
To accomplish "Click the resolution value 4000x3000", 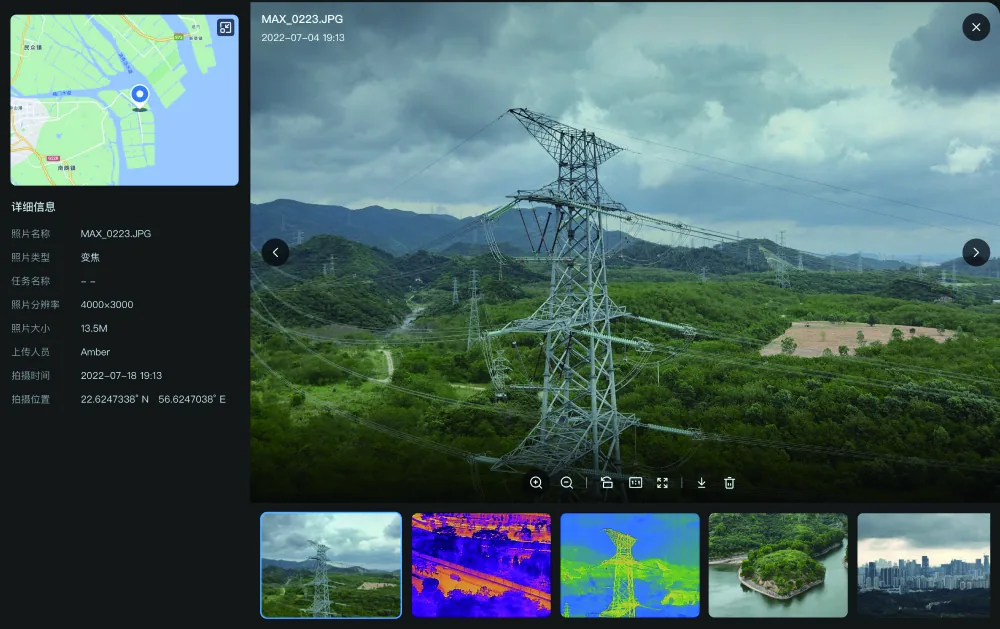I will [x=107, y=305].
